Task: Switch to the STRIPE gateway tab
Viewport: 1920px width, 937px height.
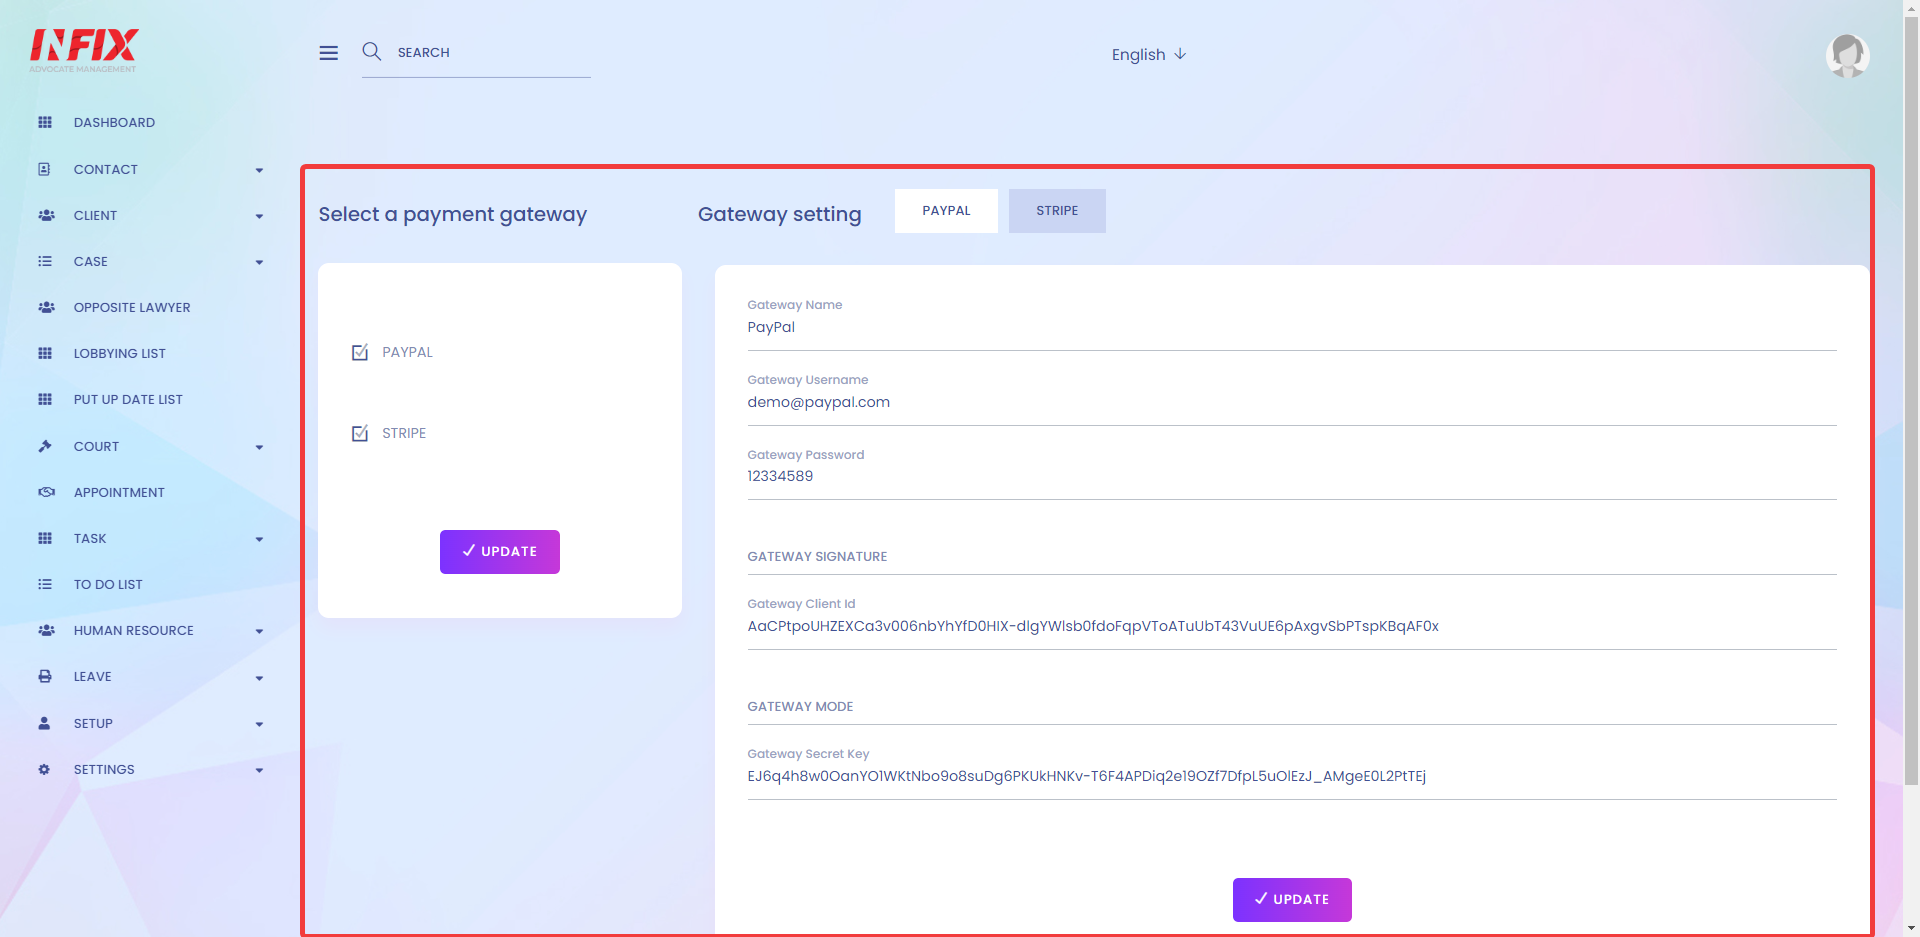Action: pos(1057,211)
